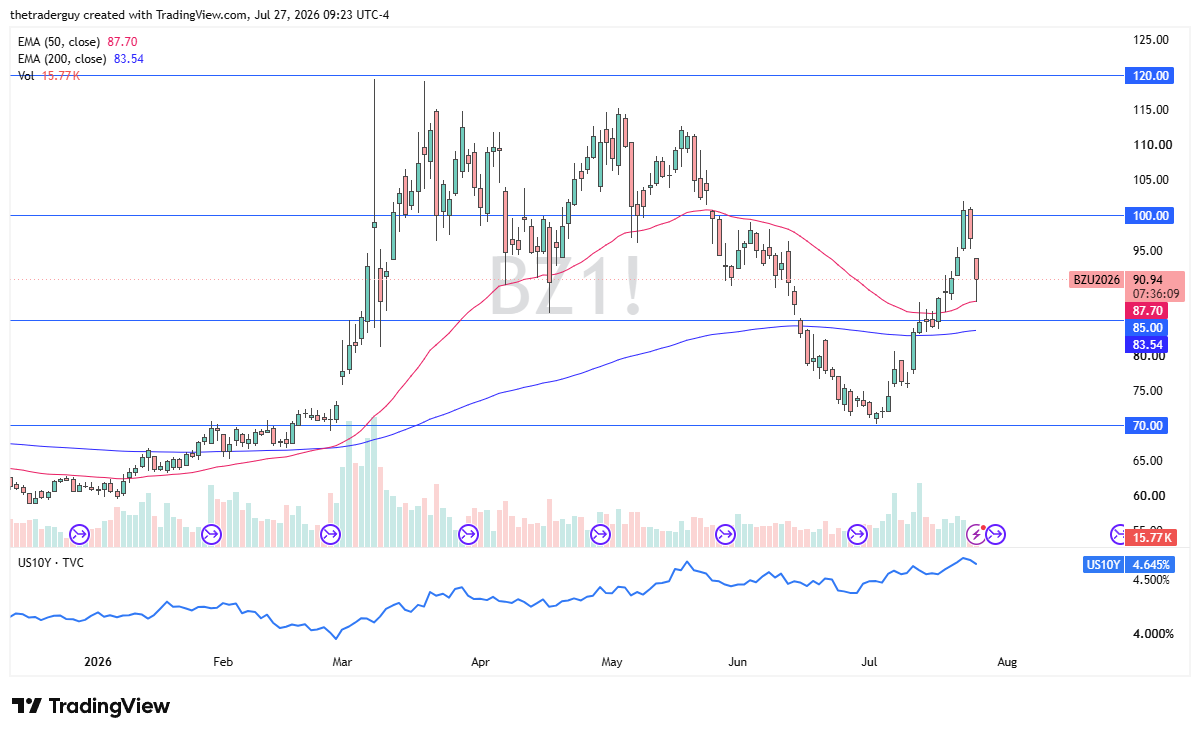Click the rollover marker just before Mar
The image size is (1200, 736).
coord(329,535)
